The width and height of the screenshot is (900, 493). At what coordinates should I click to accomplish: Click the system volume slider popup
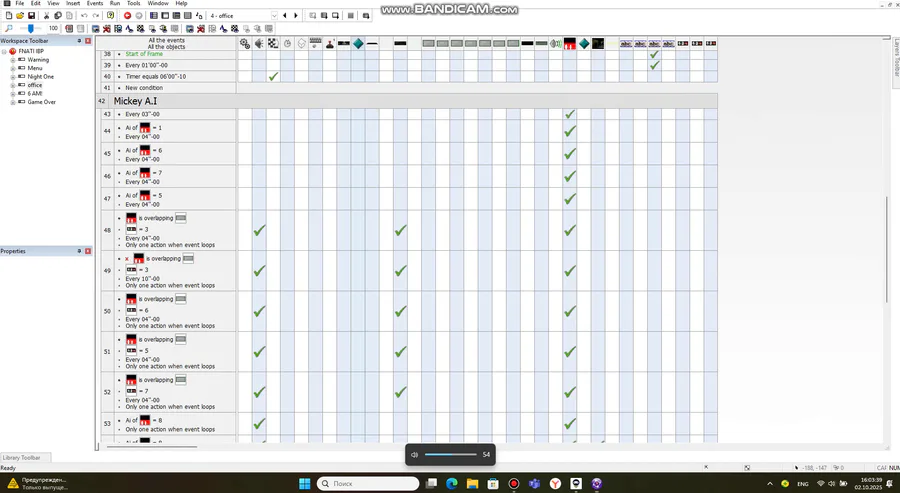[x=451, y=455]
